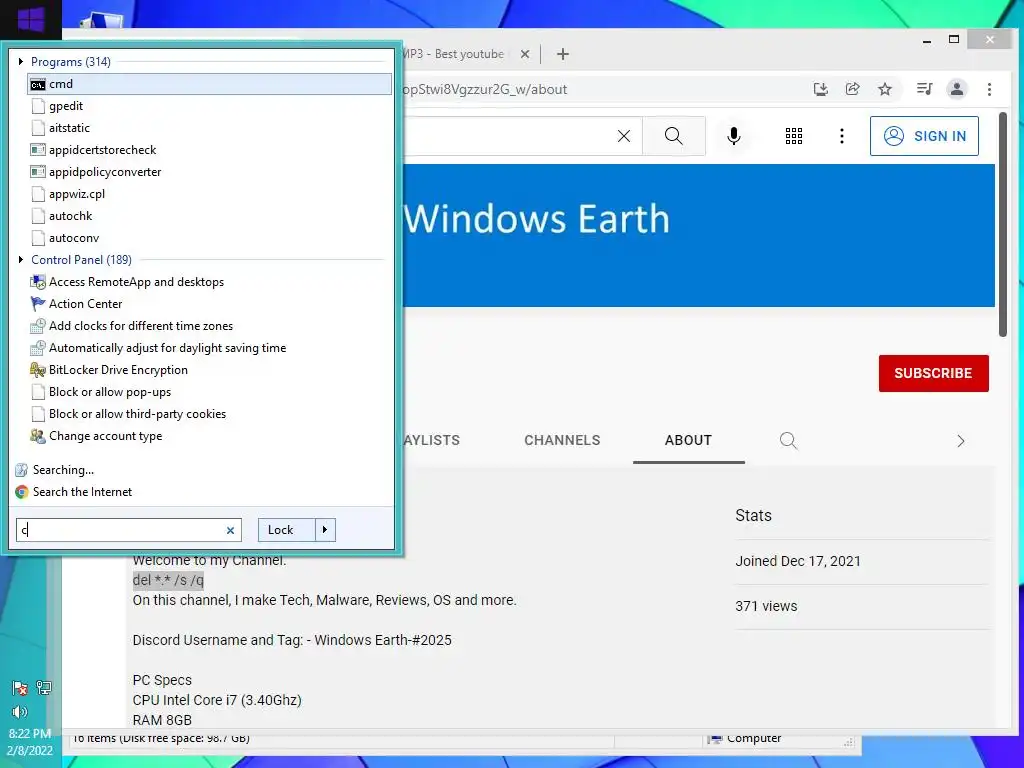Bookmark this page with the star
The height and width of the screenshot is (768, 1024).
885,89
